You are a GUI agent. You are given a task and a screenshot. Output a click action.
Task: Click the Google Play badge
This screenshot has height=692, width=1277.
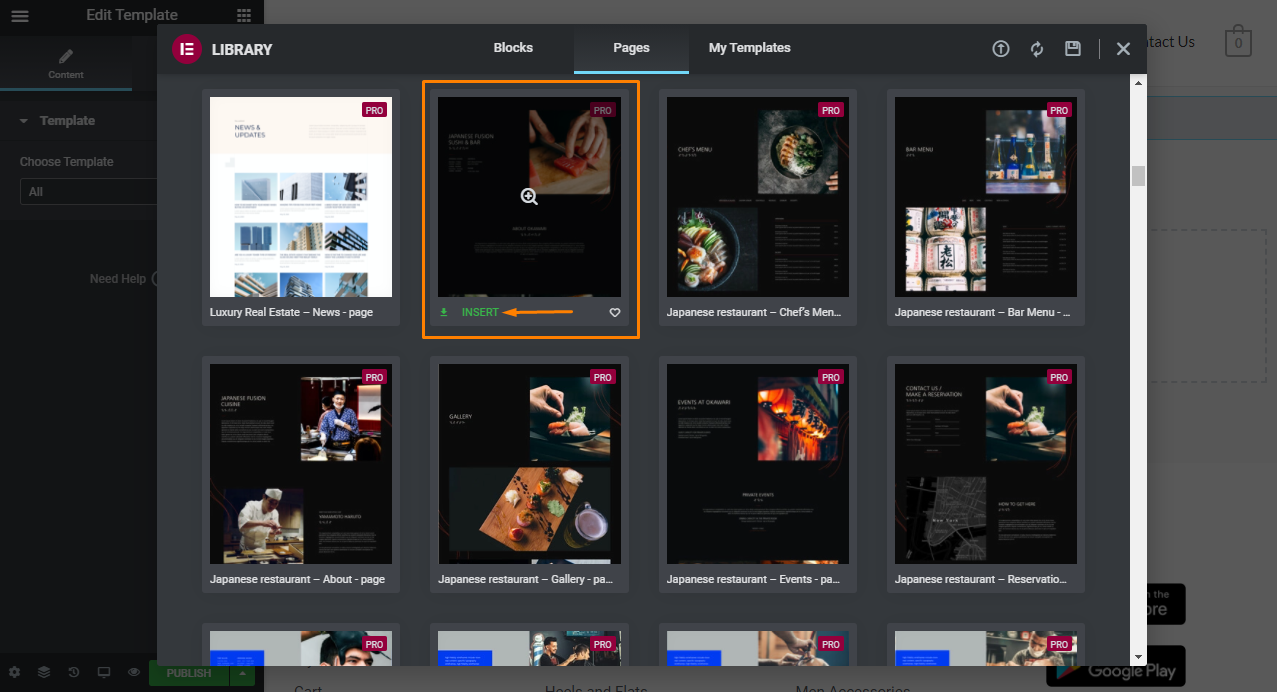(1116, 664)
